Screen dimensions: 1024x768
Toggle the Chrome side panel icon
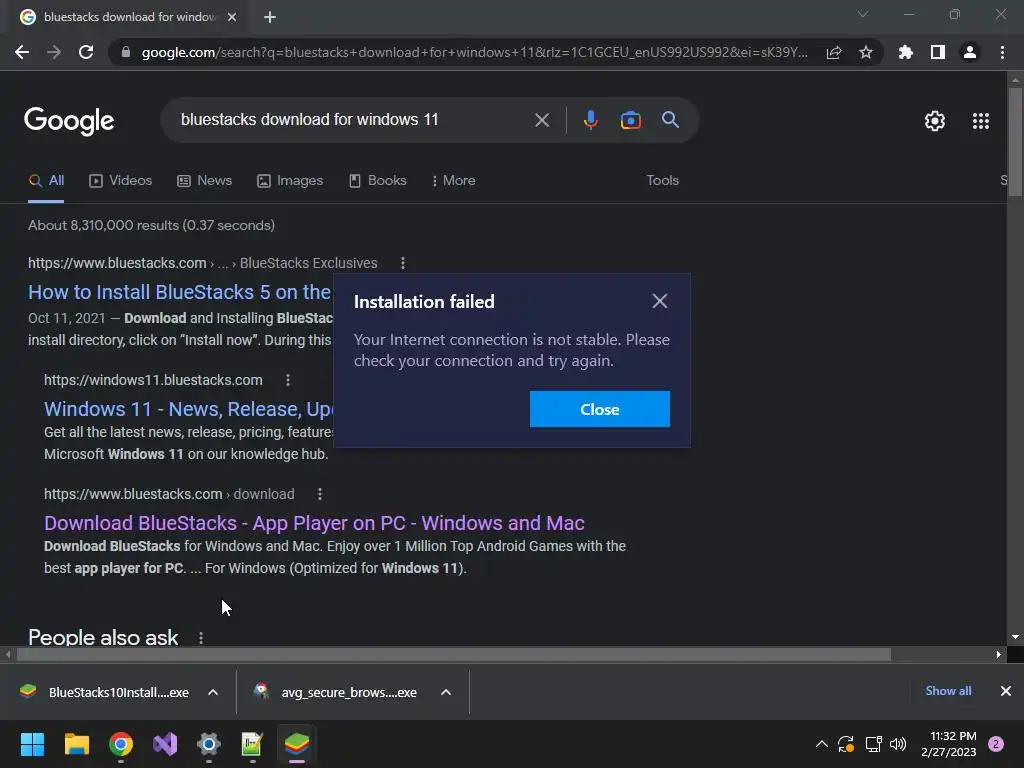[938, 52]
